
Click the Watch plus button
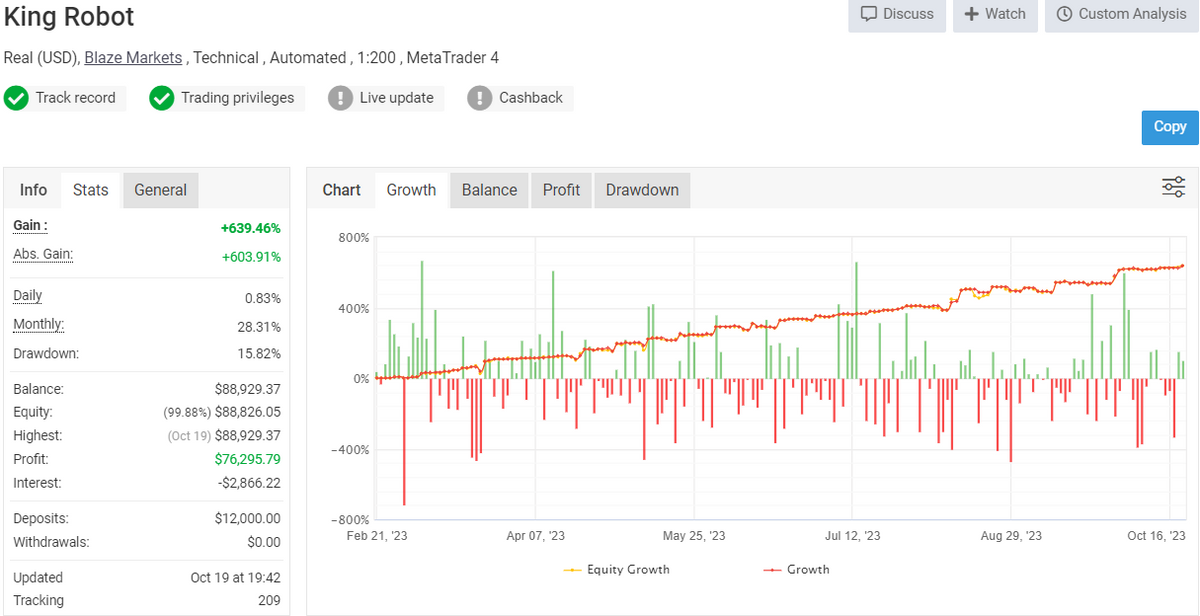(x=995, y=14)
